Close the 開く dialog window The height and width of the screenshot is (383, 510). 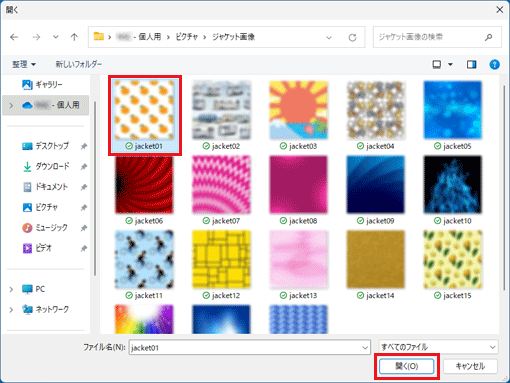[x=499, y=10]
